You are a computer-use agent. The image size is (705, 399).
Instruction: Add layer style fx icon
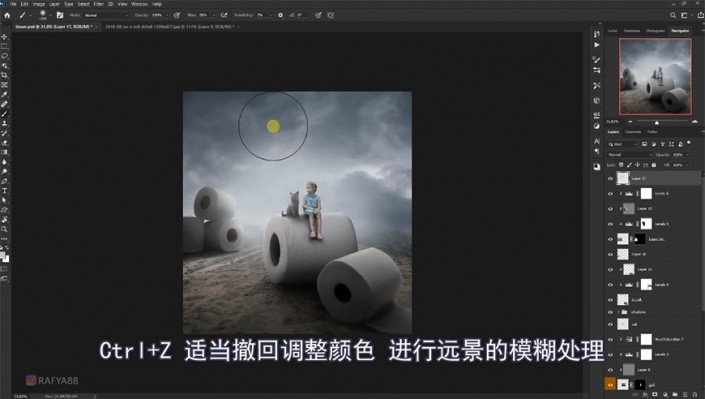(645, 395)
